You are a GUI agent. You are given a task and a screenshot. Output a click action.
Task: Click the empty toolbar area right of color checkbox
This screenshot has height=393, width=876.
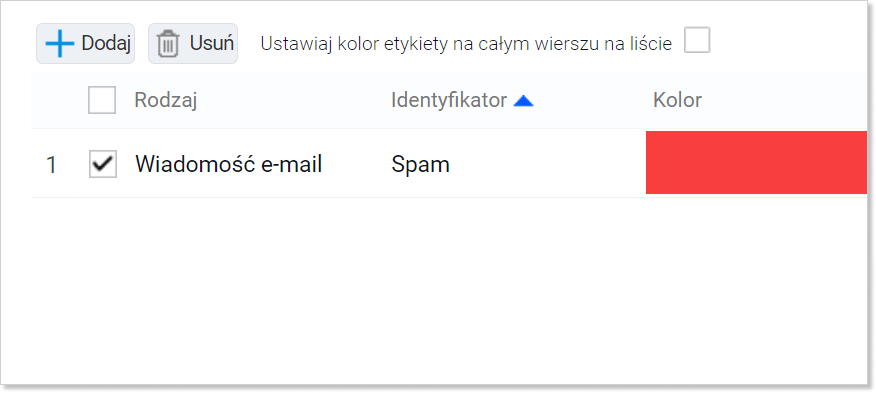(x=788, y=44)
